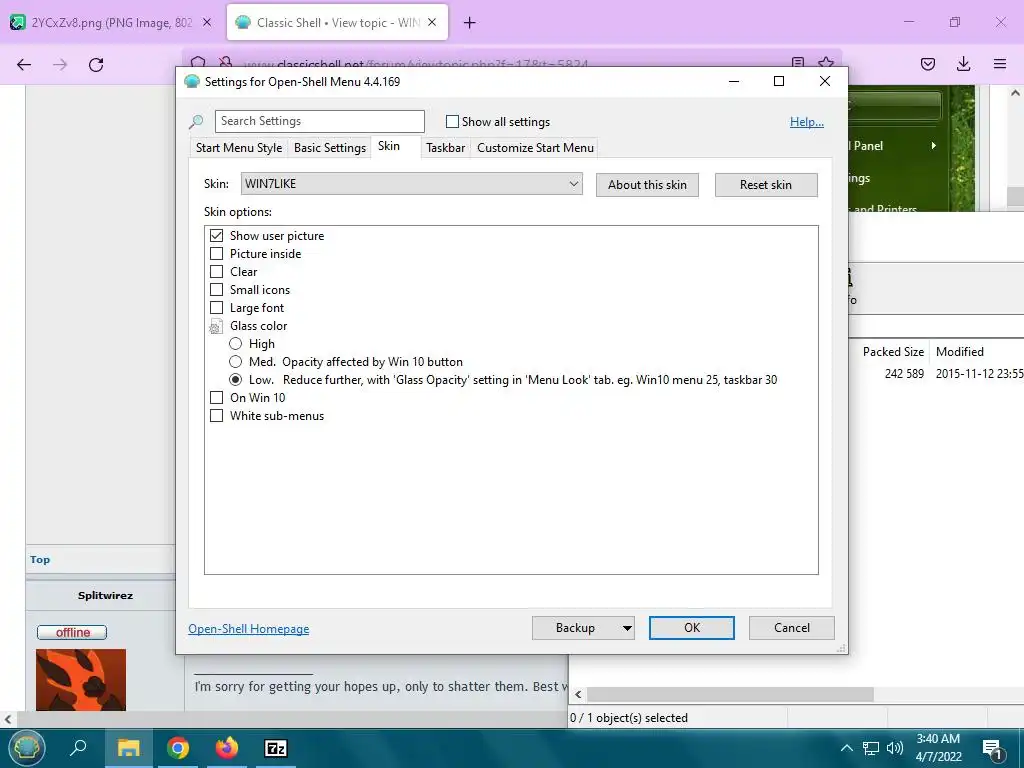1024x768 pixels.
Task: Go forward in the Firefox browser
Action: click(60, 64)
